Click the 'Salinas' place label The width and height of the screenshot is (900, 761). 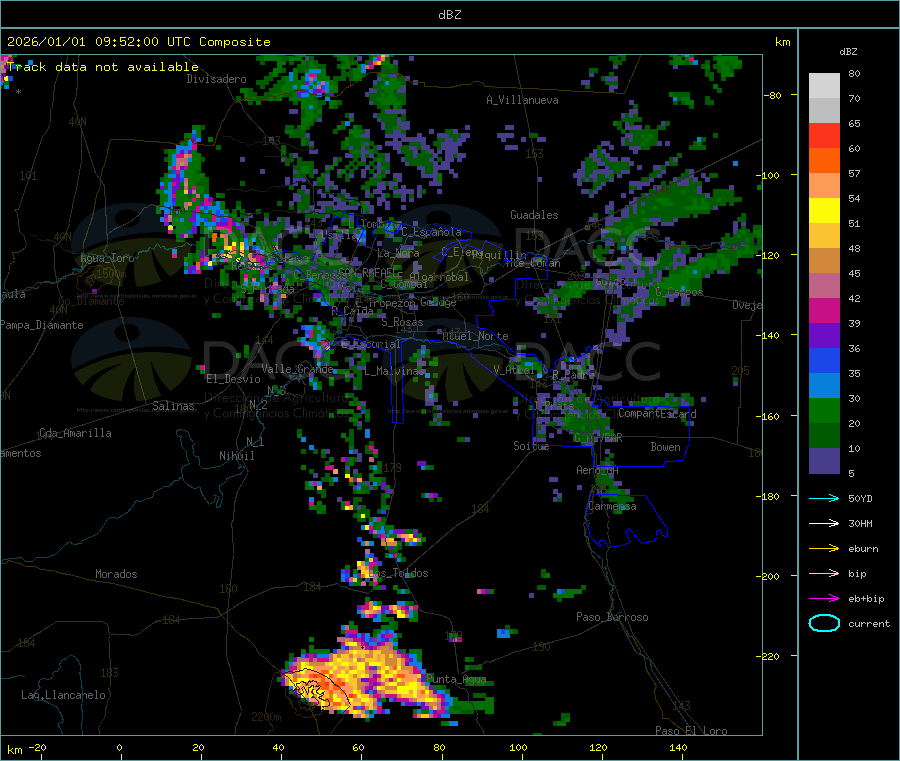[173, 406]
